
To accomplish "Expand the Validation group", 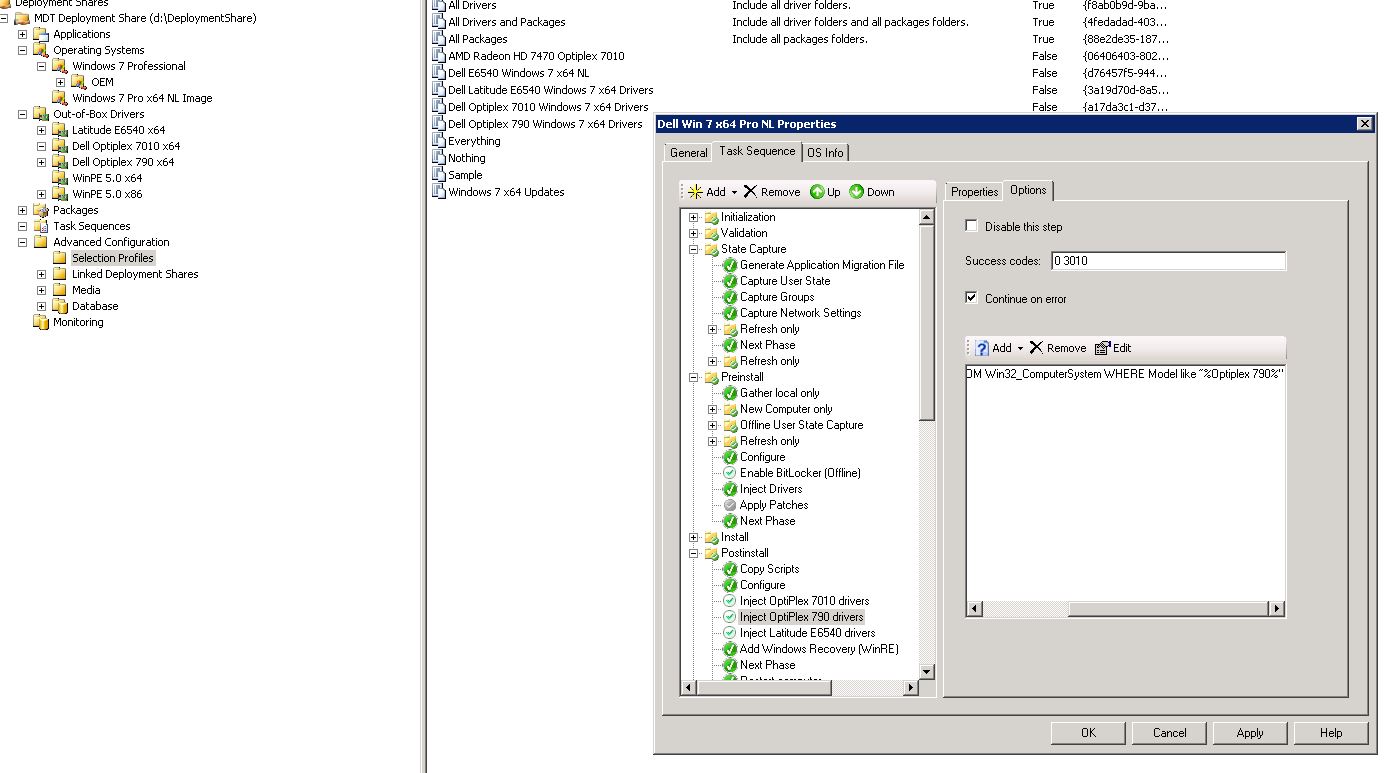I will [x=694, y=233].
